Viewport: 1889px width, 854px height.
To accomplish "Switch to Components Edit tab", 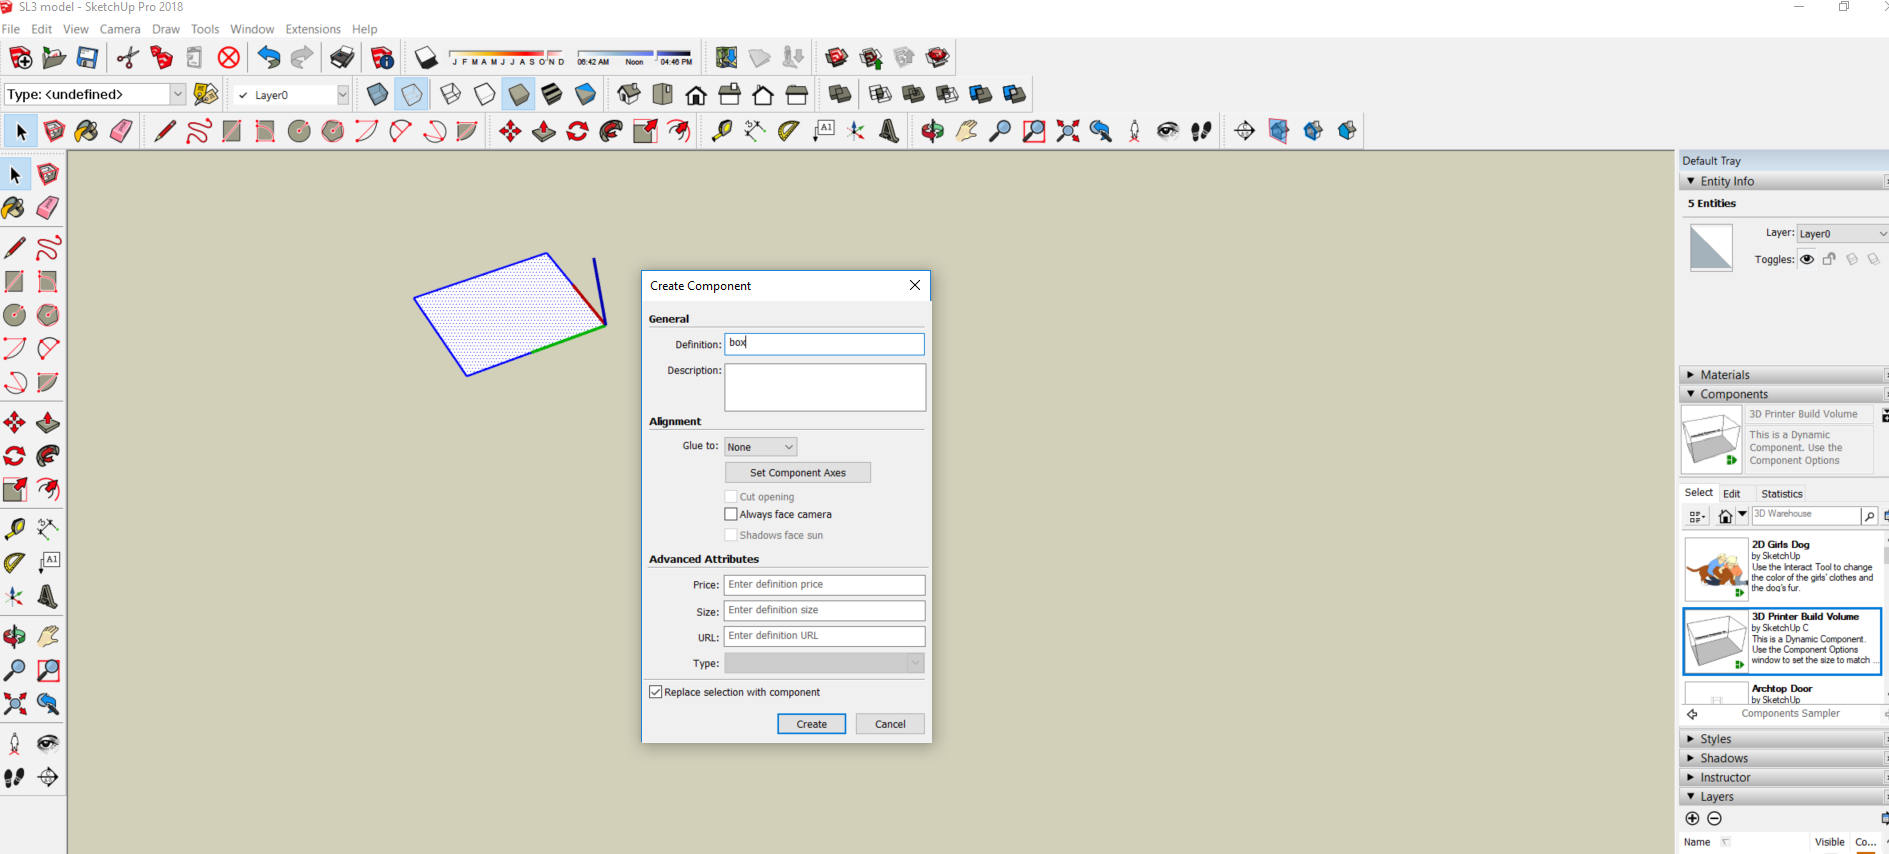I will tap(1732, 494).
